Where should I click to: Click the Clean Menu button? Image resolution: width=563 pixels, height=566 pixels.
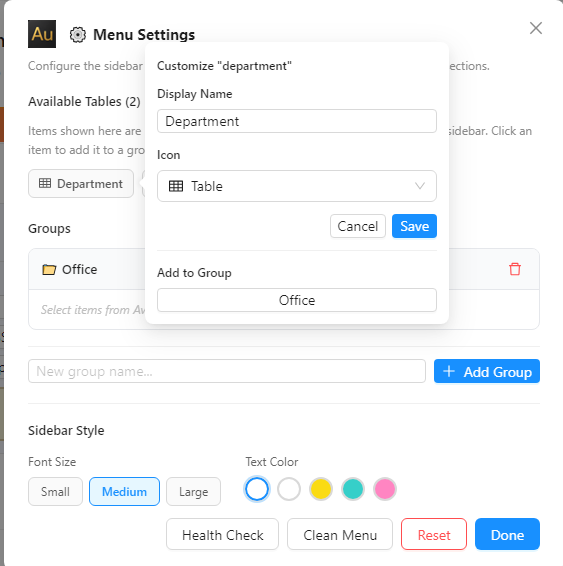pos(340,534)
